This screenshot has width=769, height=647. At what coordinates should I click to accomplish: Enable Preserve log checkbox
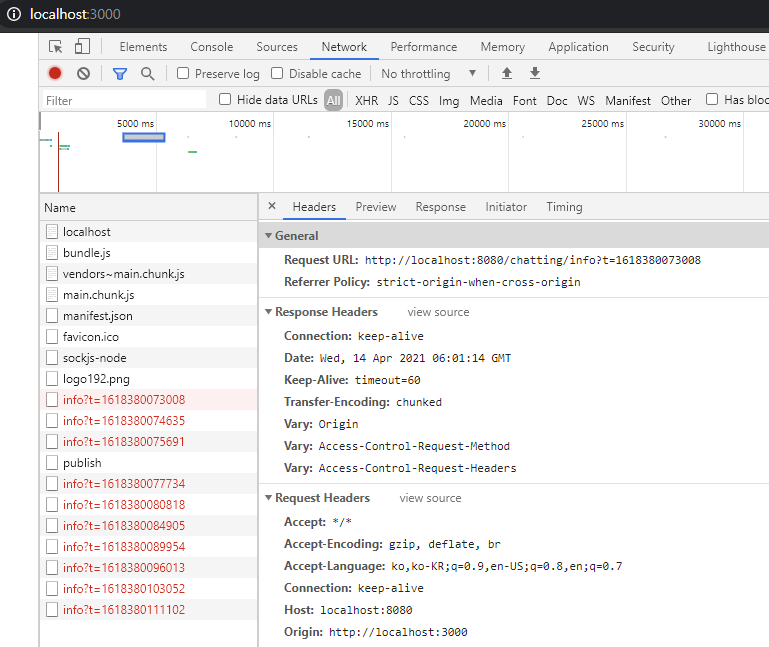coord(183,73)
